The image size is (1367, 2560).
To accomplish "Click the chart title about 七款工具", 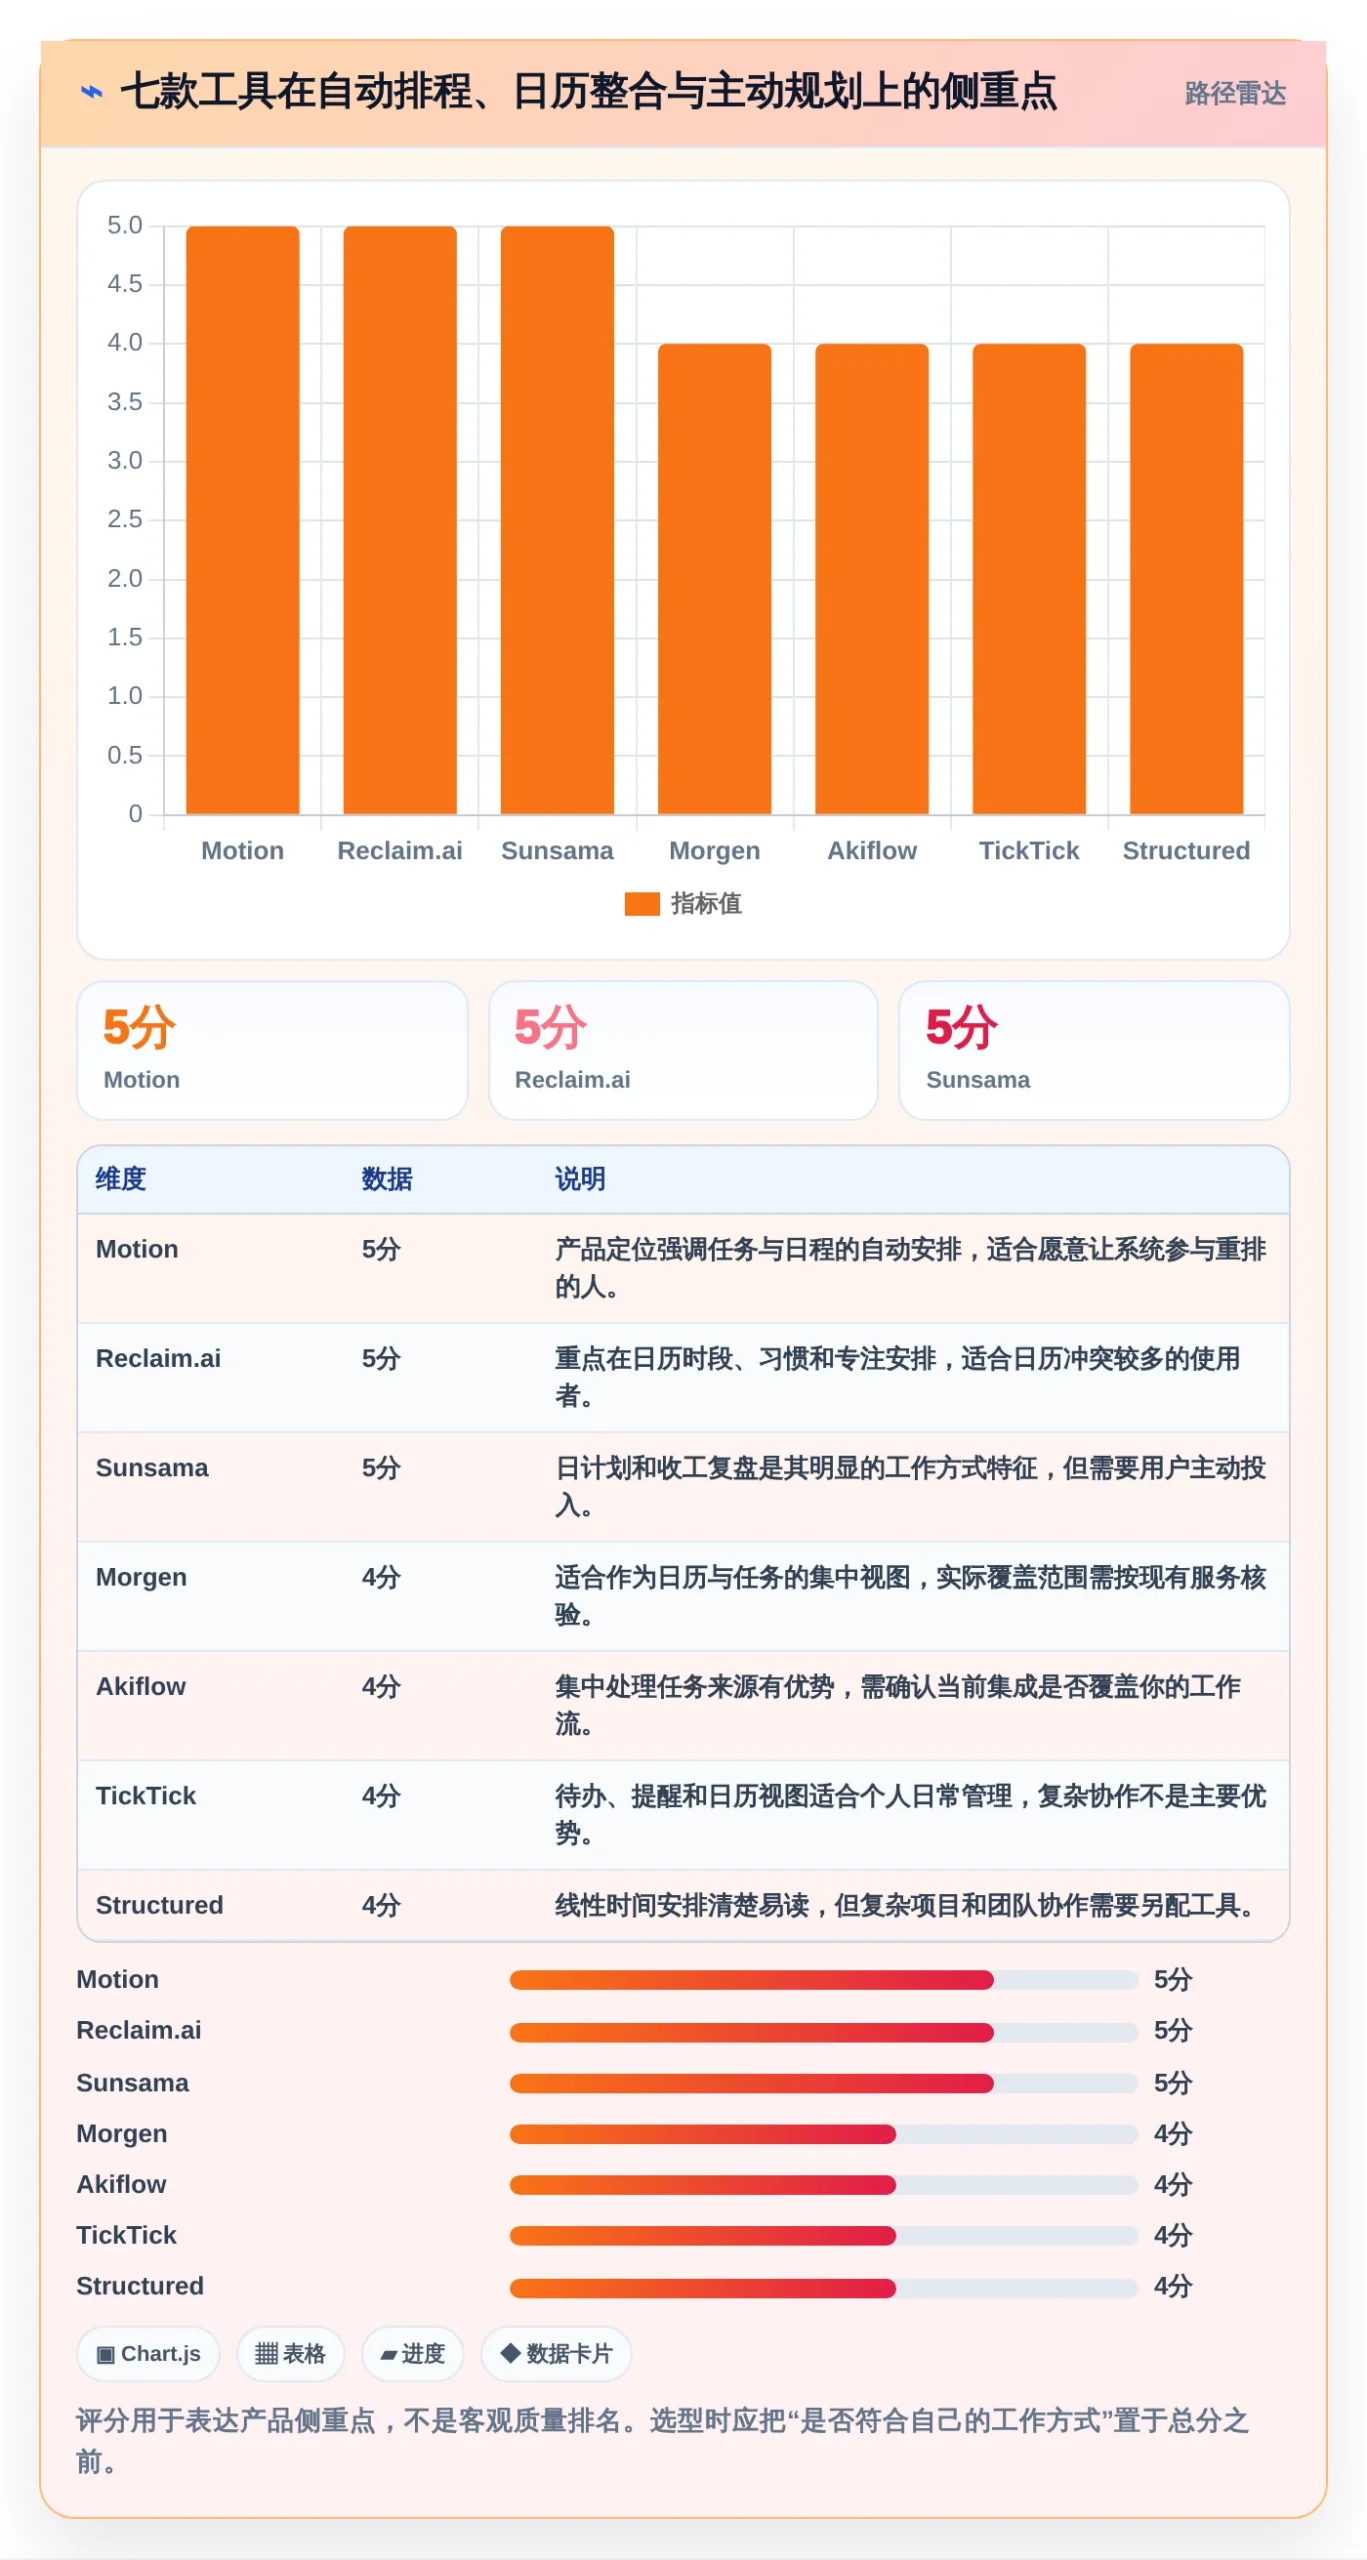I will point(588,92).
